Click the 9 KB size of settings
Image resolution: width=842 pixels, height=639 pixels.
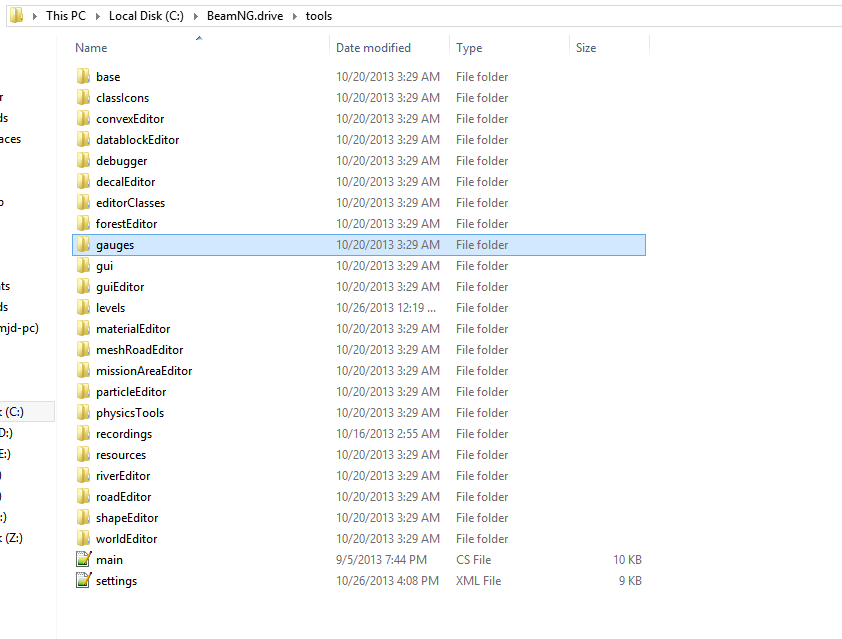(x=630, y=580)
